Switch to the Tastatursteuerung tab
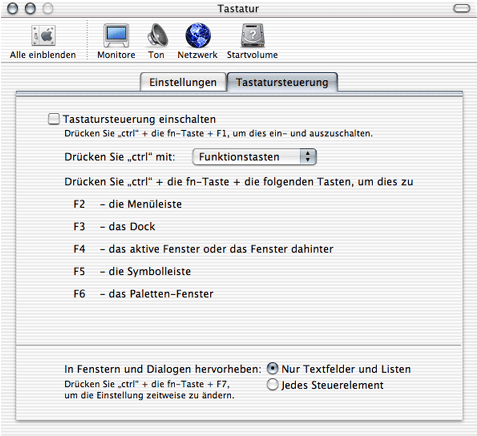 [282, 82]
